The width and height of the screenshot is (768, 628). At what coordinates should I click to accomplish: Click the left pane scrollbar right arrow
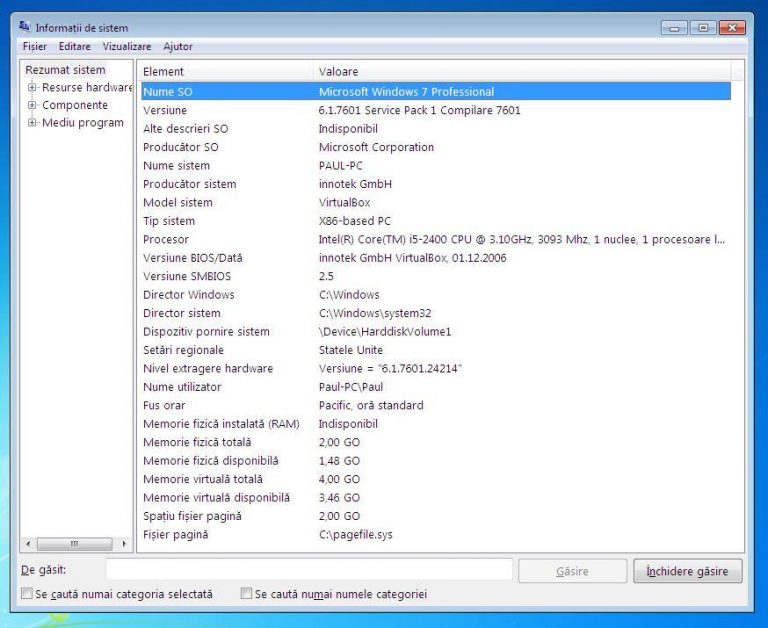pyautogui.click(x=124, y=544)
